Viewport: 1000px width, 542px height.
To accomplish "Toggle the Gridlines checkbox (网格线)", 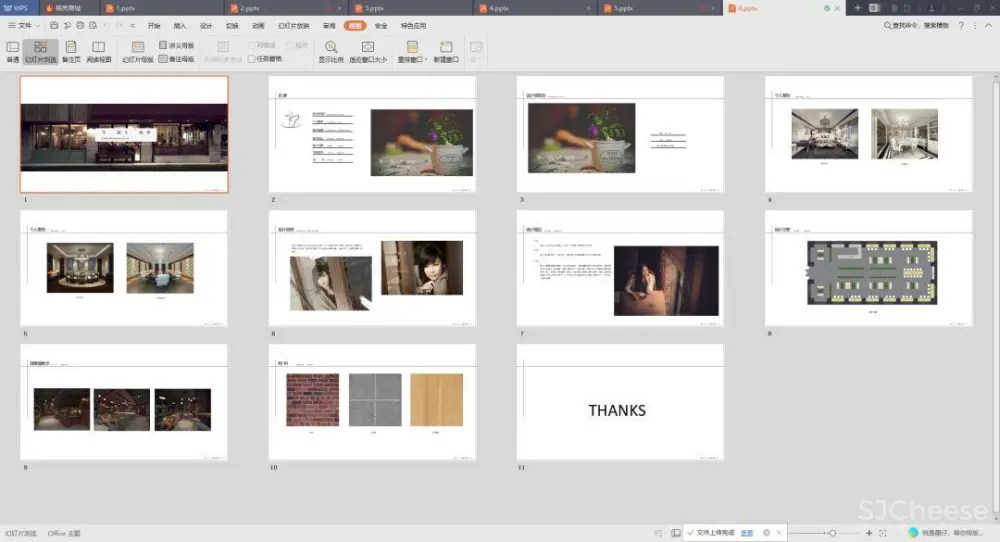I will pyautogui.click(x=252, y=46).
